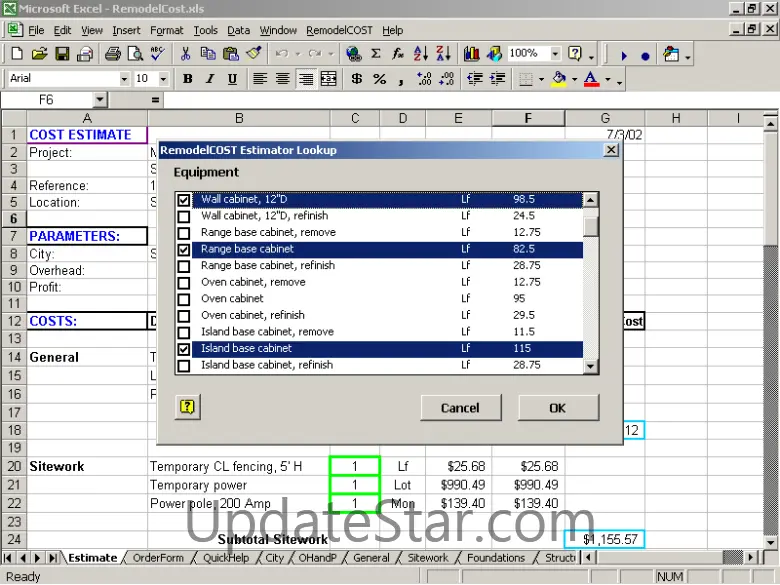The width and height of the screenshot is (780, 585).
Task: Click the help question mark icon in the dialog
Action: 188,407
